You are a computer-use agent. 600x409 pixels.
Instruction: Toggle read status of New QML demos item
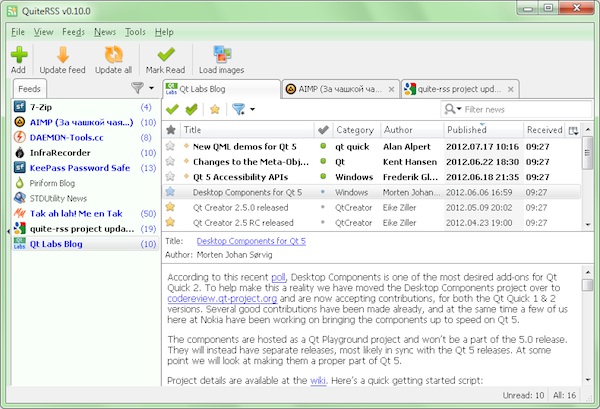[x=323, y=146]
